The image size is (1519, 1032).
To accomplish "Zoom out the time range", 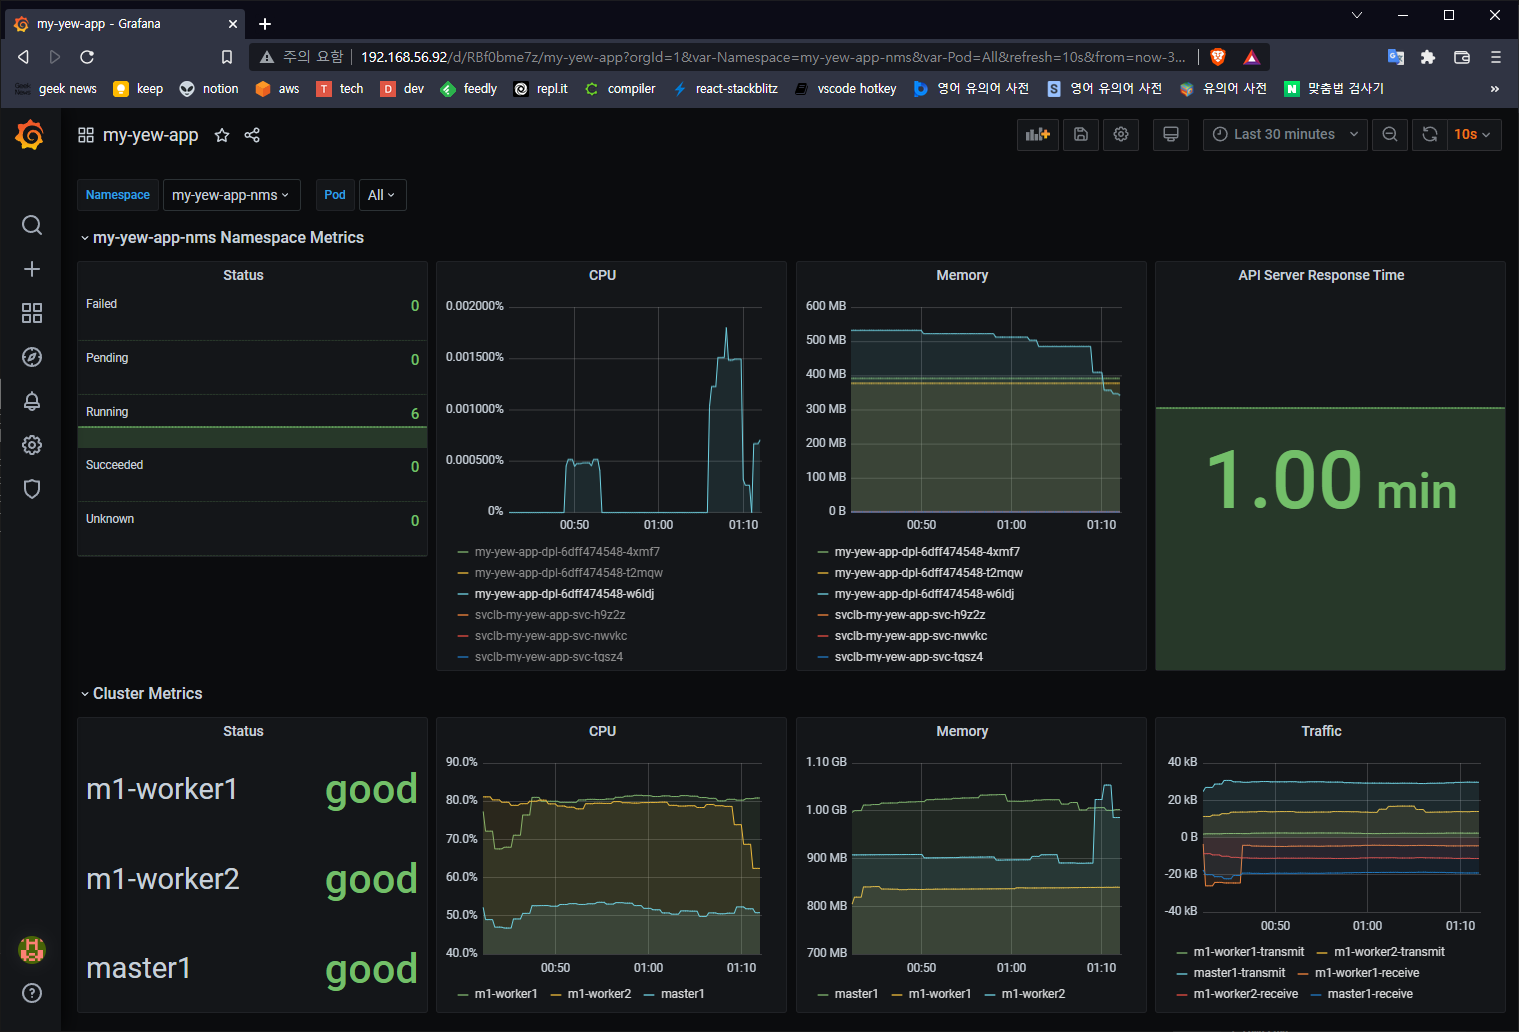I will pyautogui.click(x=1389, y=135).
